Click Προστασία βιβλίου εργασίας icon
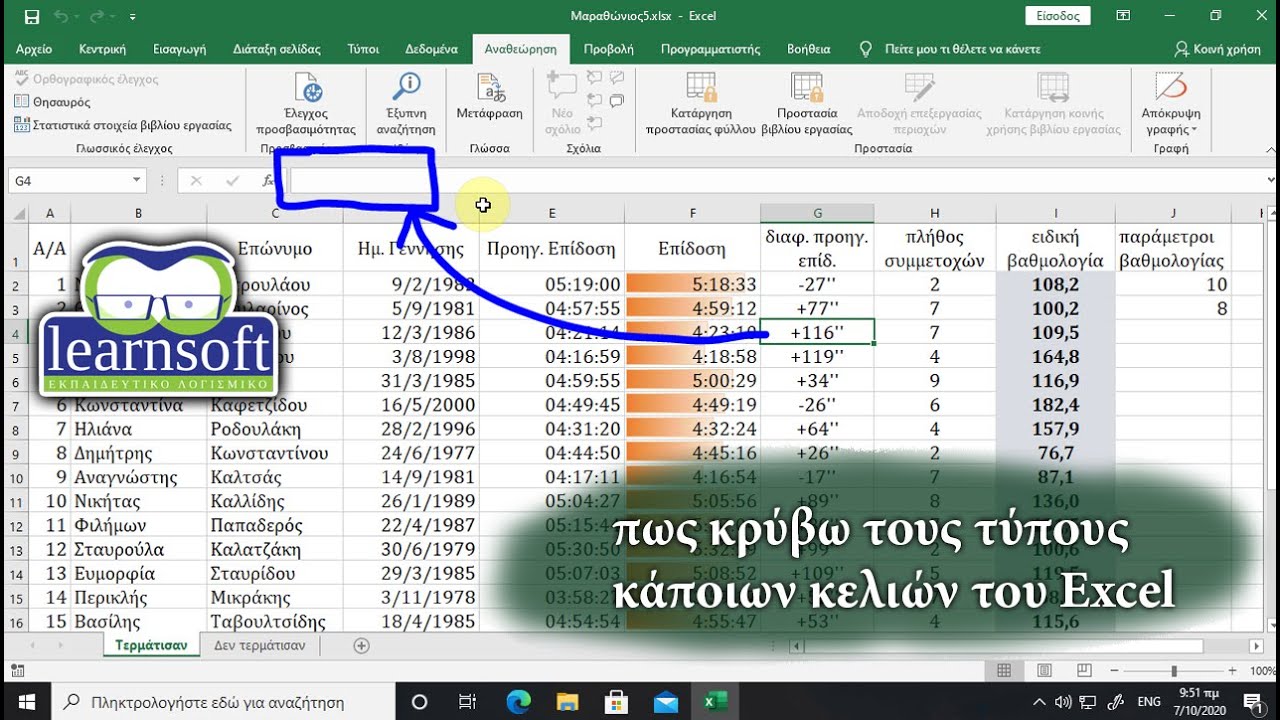 (x=806, y=87)
